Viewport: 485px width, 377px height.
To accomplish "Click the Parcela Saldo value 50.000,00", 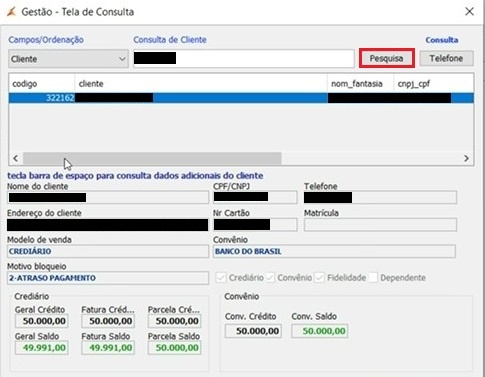I will point(175,348).
